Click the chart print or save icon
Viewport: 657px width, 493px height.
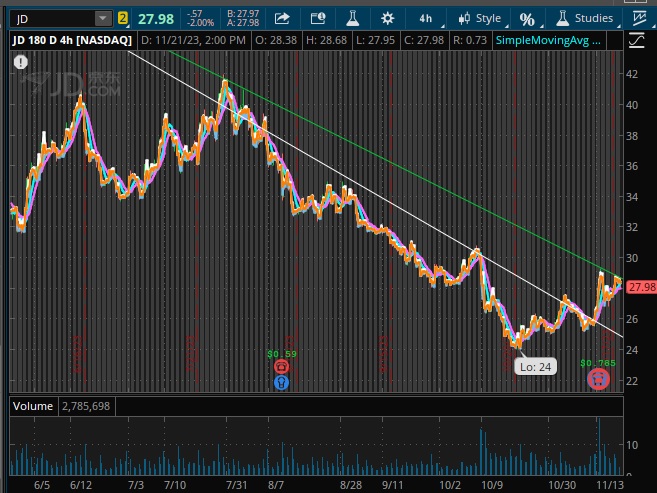click(x=318, y=18)
